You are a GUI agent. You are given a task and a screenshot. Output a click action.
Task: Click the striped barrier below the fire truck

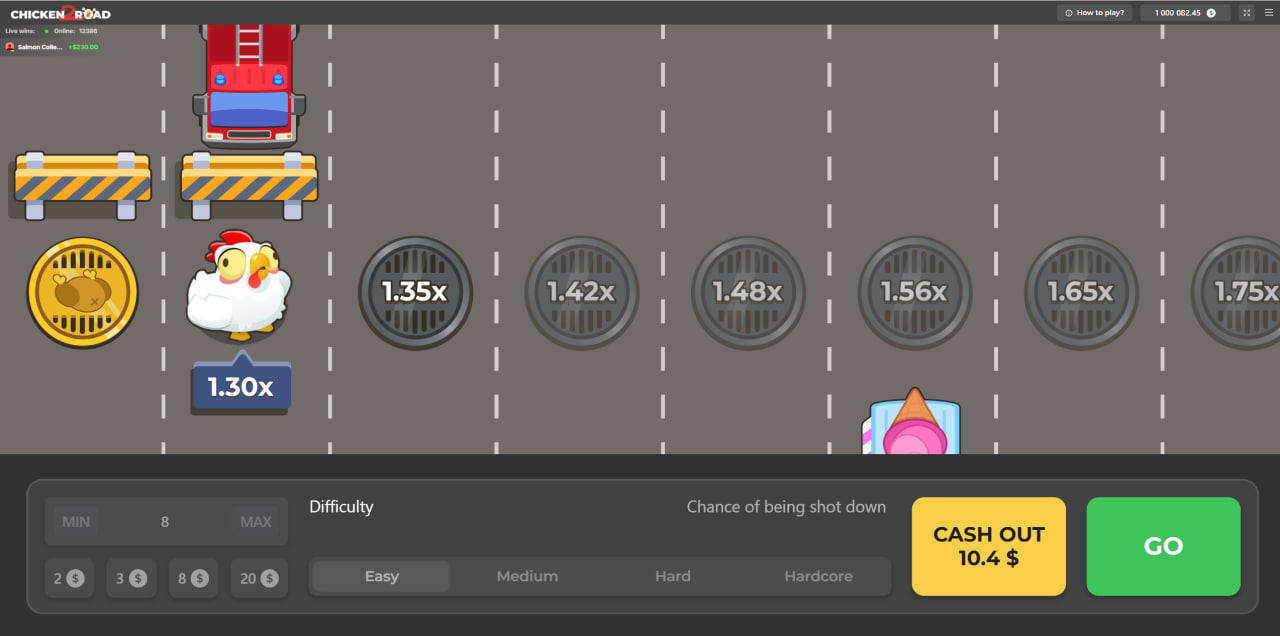pyautogui.click(x=249, y=186)
